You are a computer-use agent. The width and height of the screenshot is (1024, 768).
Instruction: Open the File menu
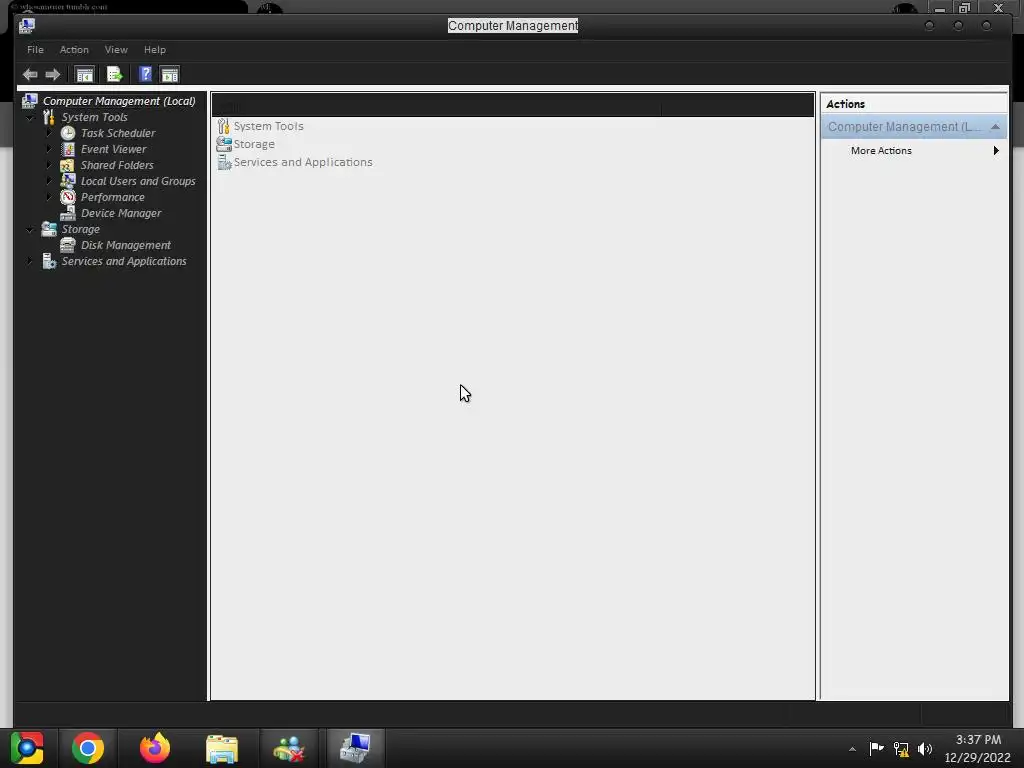point(35,50)
